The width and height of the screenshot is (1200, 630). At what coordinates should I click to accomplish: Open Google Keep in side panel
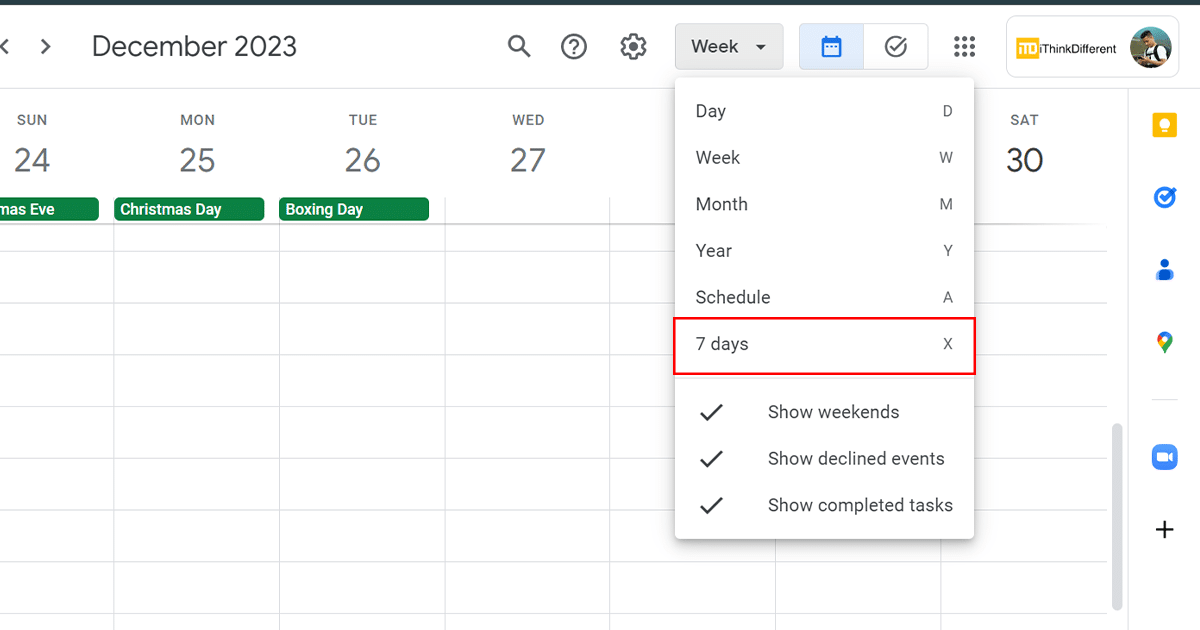pos(1164,125)
